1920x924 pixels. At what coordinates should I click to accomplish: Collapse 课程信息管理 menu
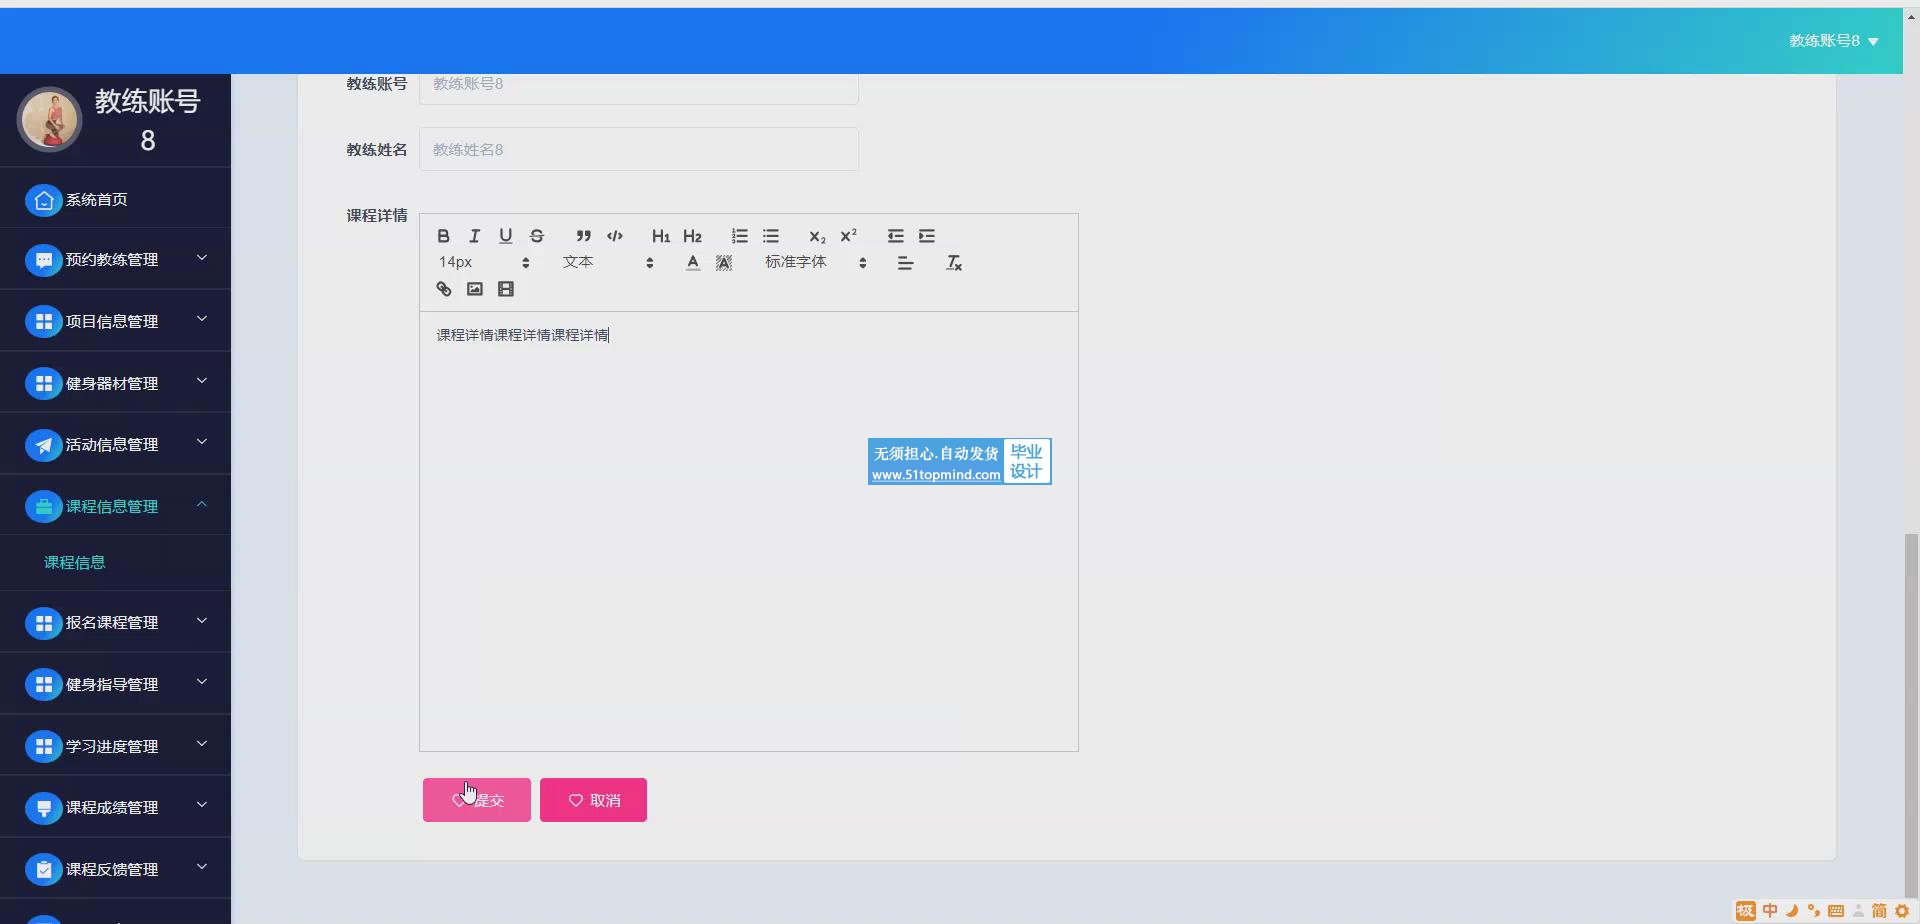point(115,507)
